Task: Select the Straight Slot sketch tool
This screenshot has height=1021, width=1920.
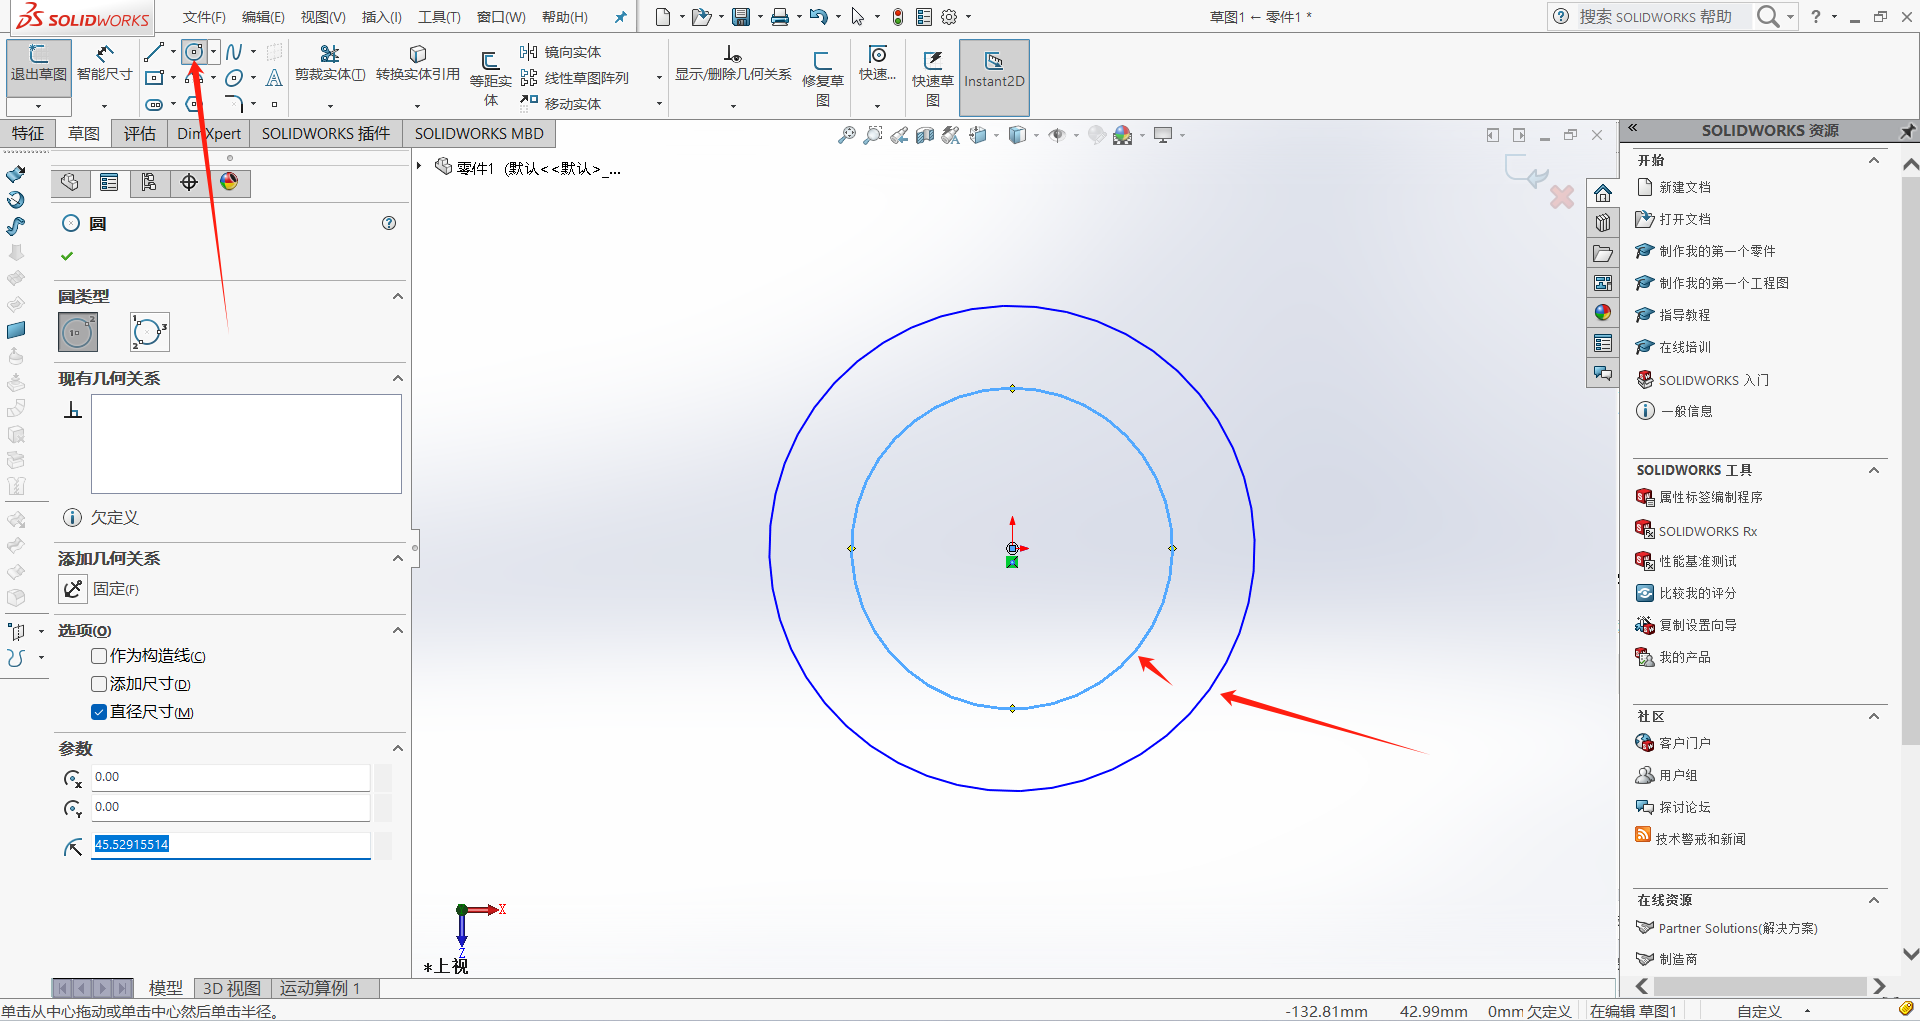Action: pos(154,104)
